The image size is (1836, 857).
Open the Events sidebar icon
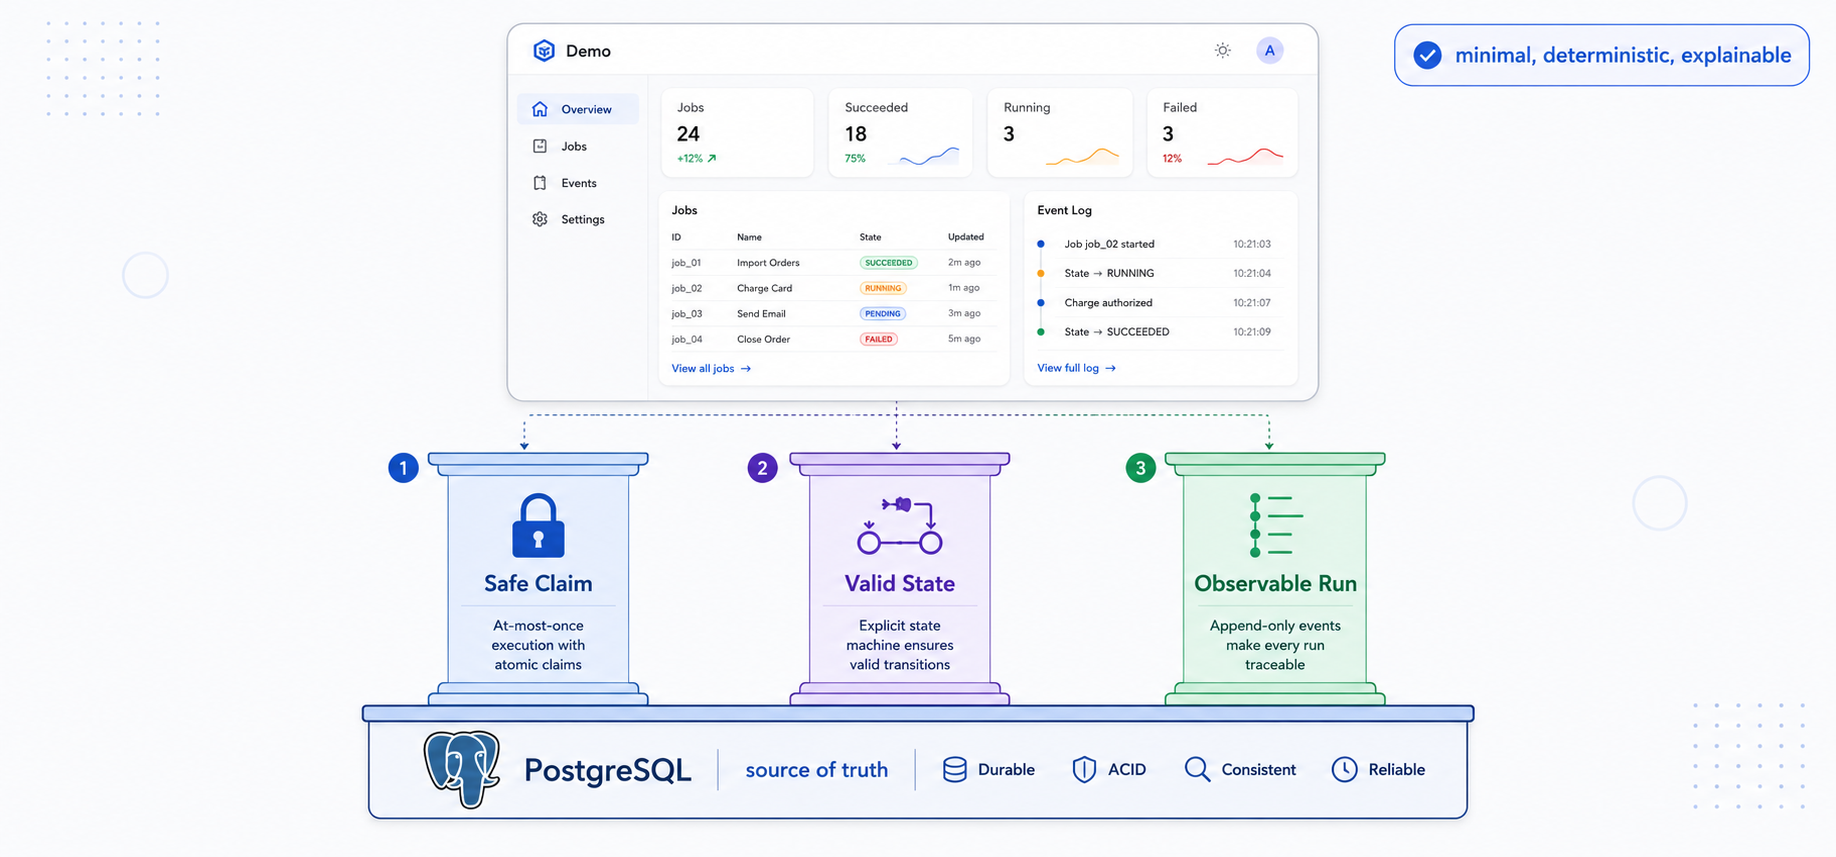click(x=540, y=183)
